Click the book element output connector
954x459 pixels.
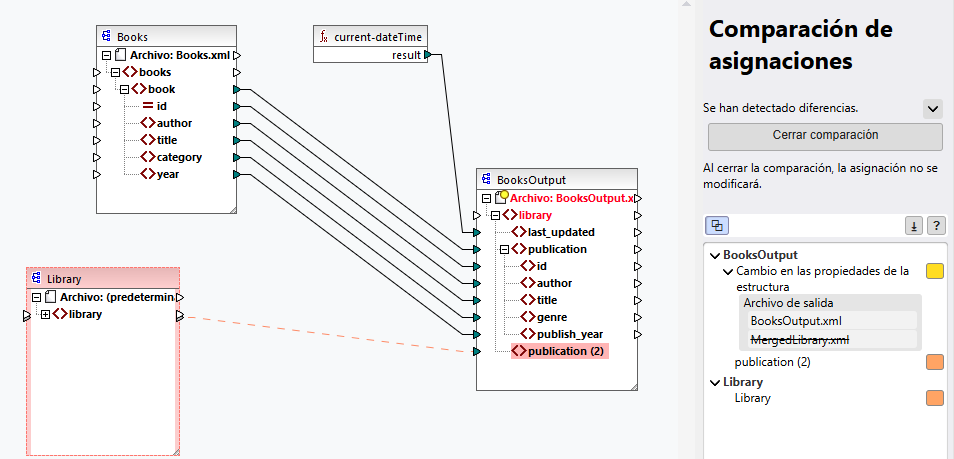(x=237, y=89)
